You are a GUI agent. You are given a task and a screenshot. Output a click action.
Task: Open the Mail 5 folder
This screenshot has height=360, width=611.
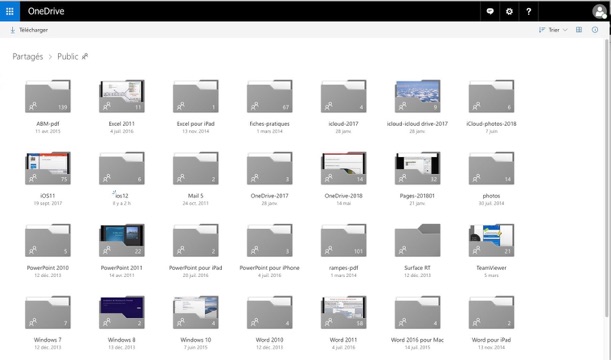point(196,168)
